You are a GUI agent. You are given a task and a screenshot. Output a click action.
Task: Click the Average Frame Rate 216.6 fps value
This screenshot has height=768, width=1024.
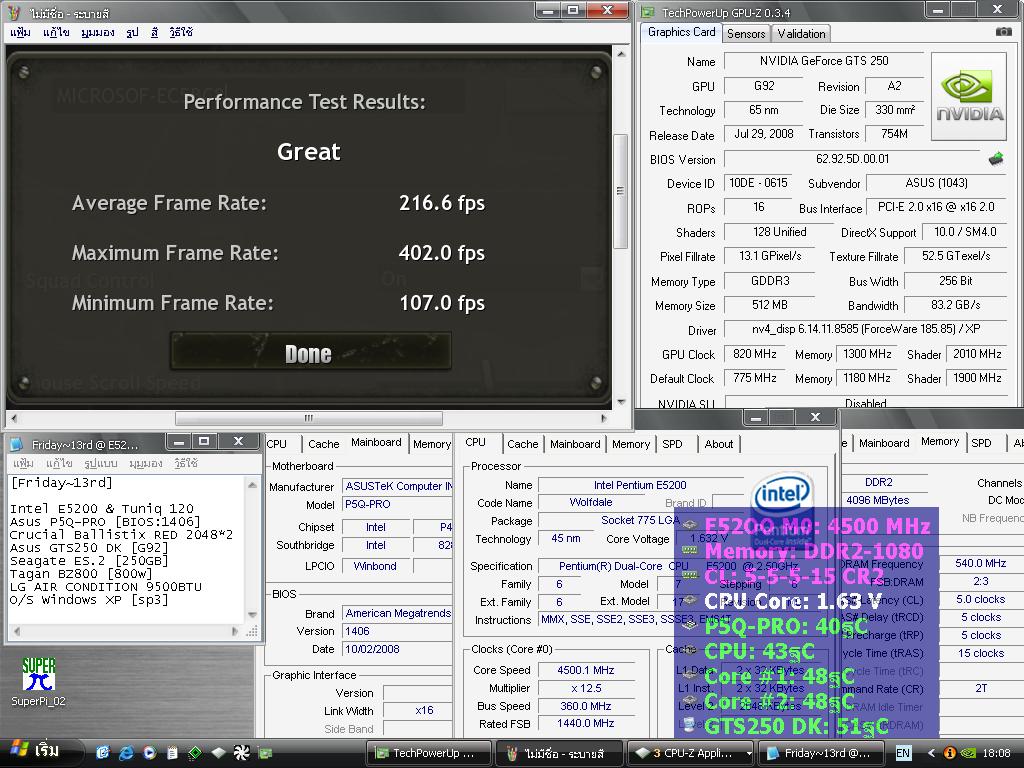[442, 203]
